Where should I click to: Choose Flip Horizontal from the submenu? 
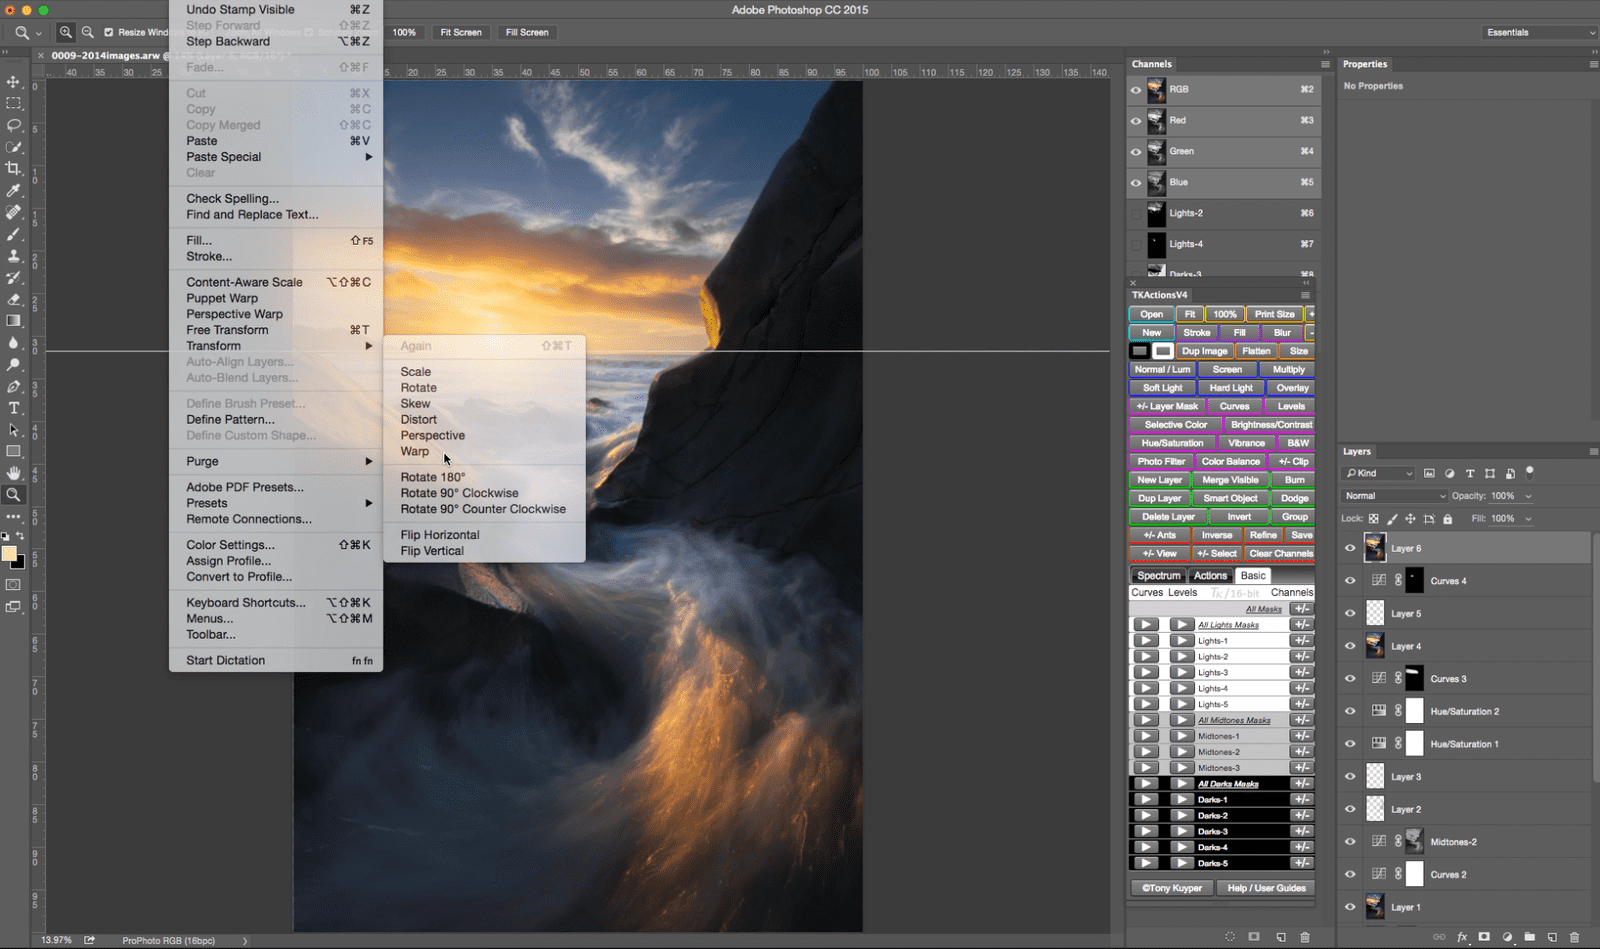click(x=440, y=535)
